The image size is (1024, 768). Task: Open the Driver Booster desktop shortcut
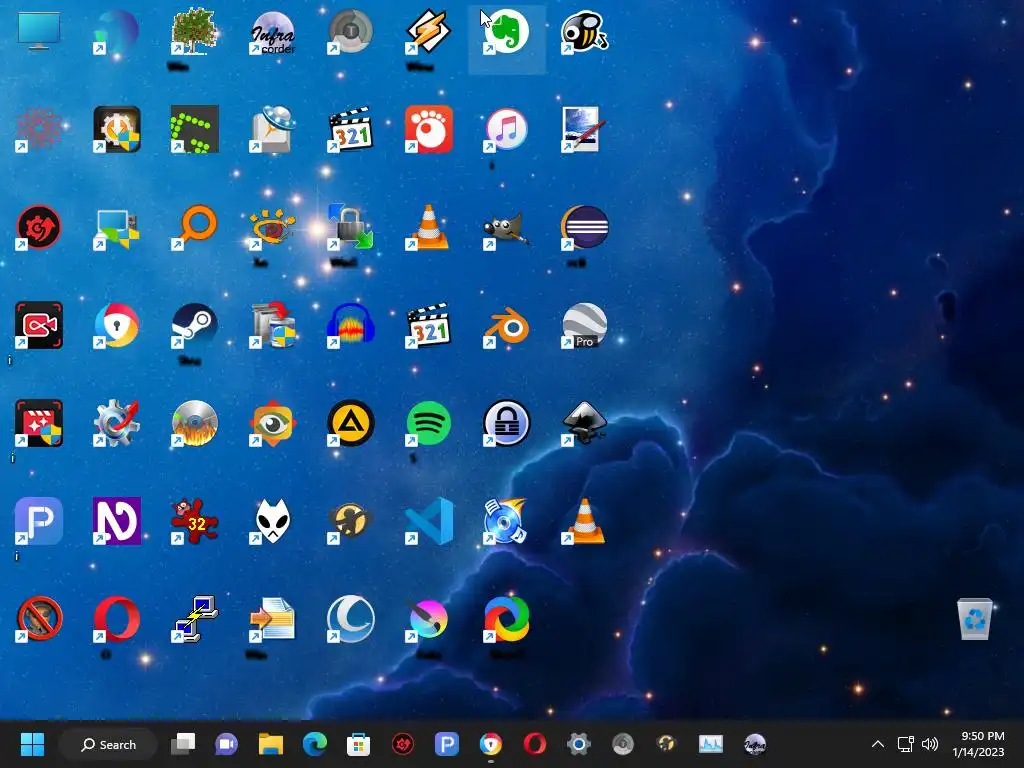tap(39, 227)
